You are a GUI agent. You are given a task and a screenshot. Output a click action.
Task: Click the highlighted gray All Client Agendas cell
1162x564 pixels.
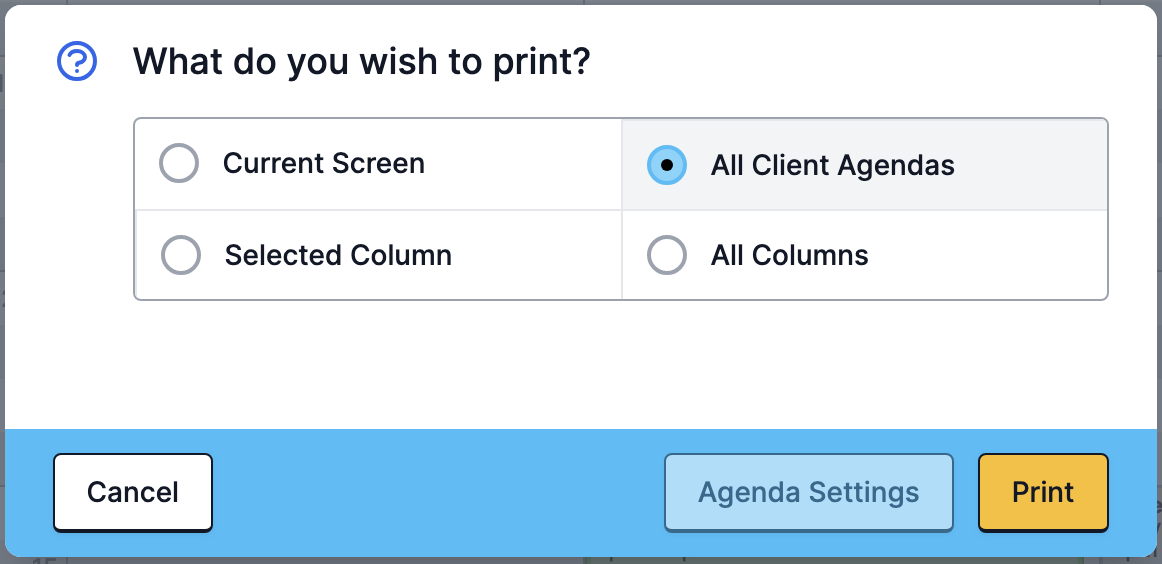pos(864,165)
